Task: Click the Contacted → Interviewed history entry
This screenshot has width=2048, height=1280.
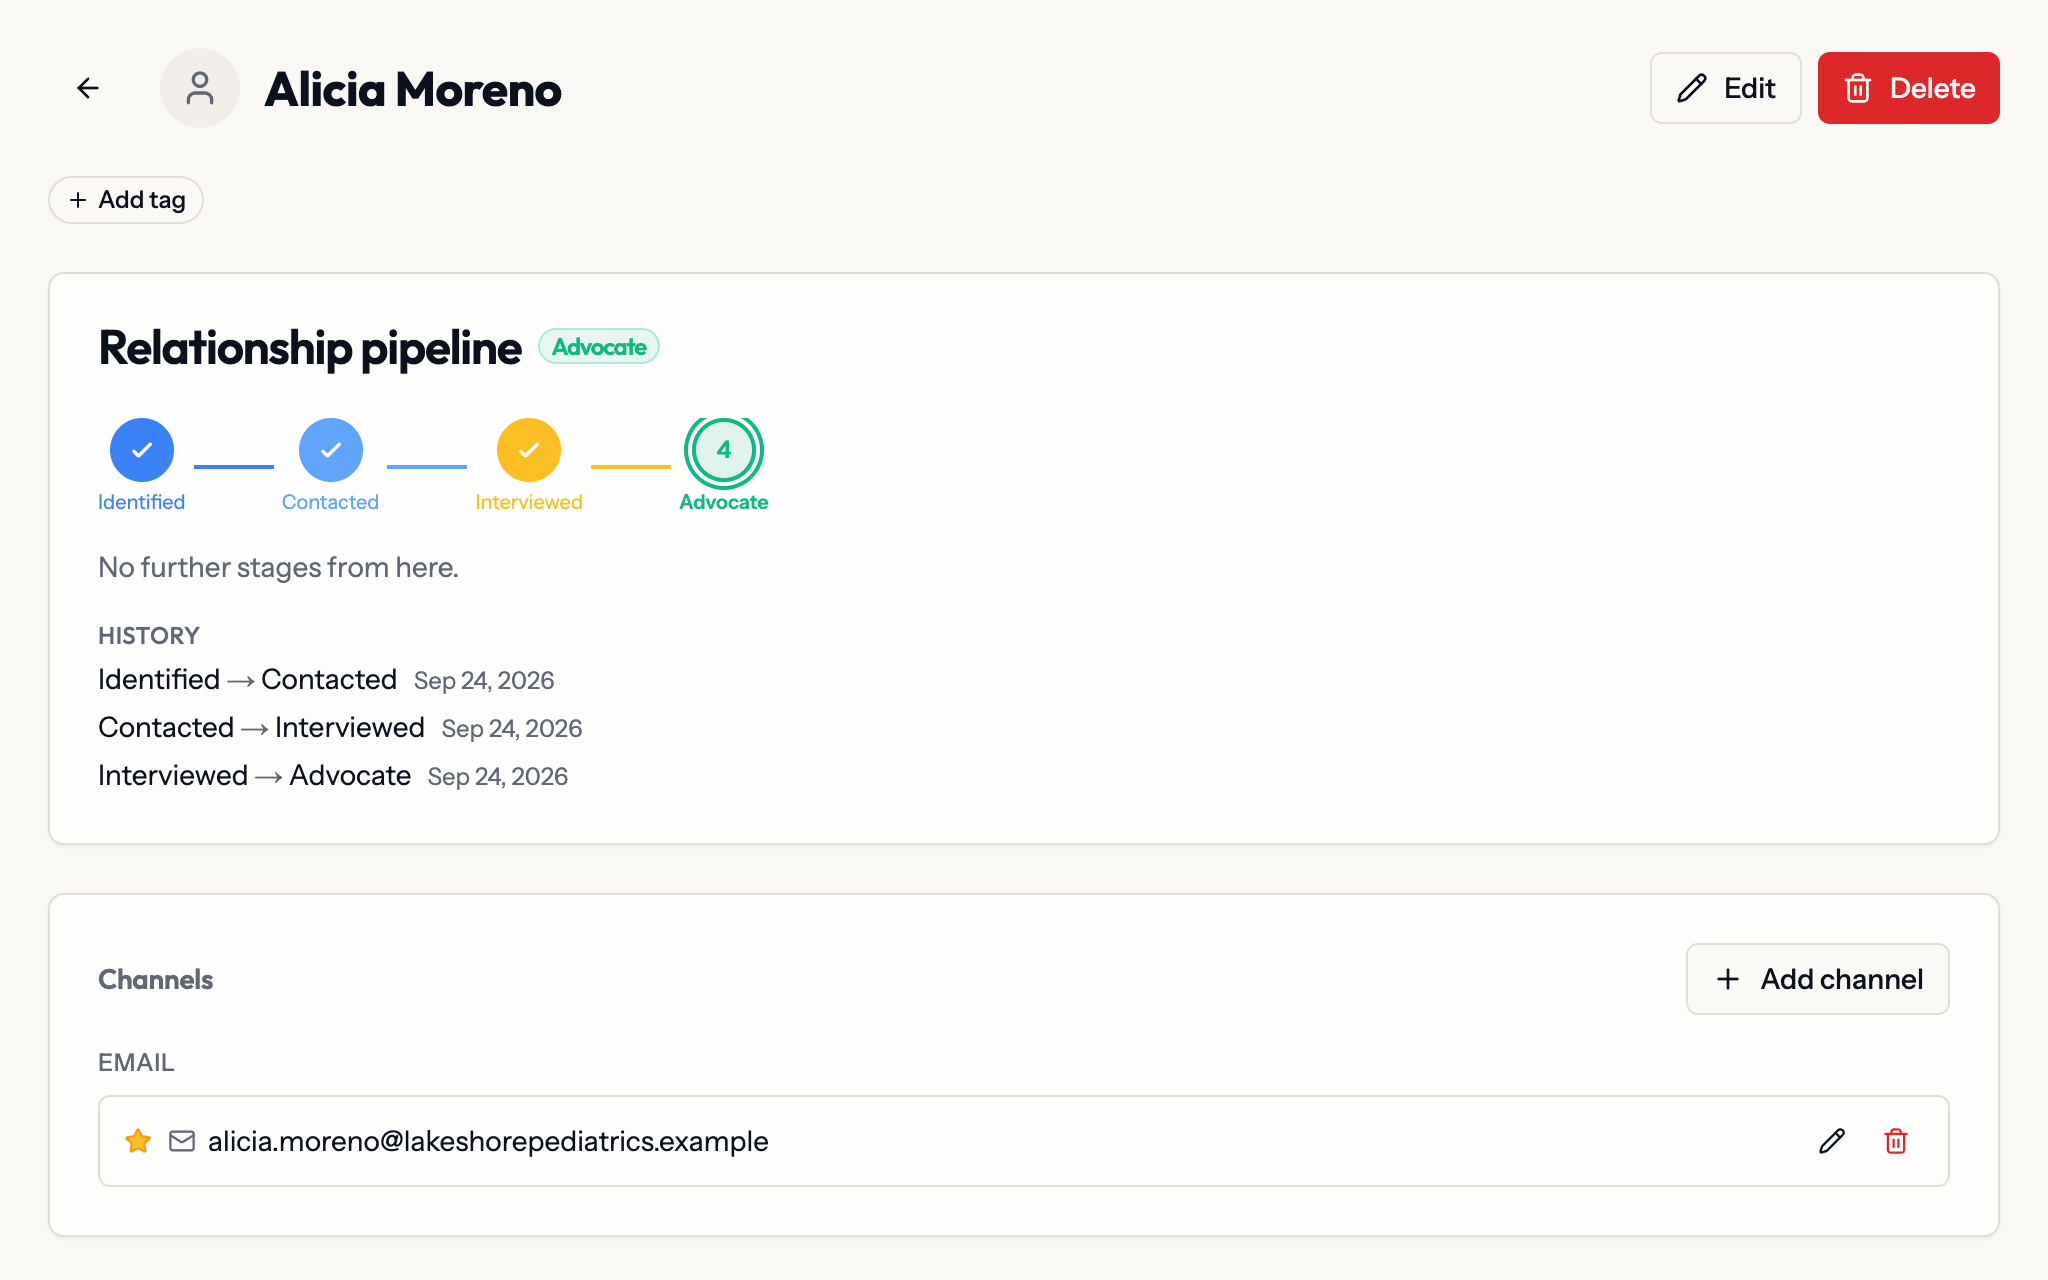Action: pyautogui.click(x=340, y=728)
